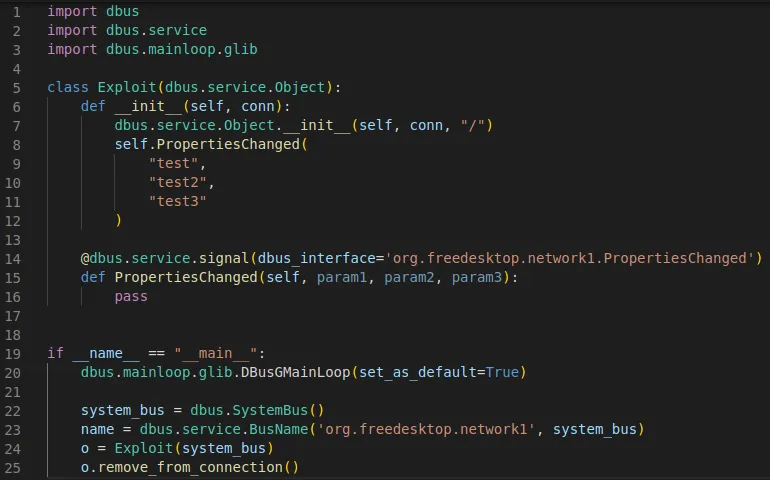
Task: Click 'Exploit(system_bus)' on line 24
Action: [x=194, y=449]
